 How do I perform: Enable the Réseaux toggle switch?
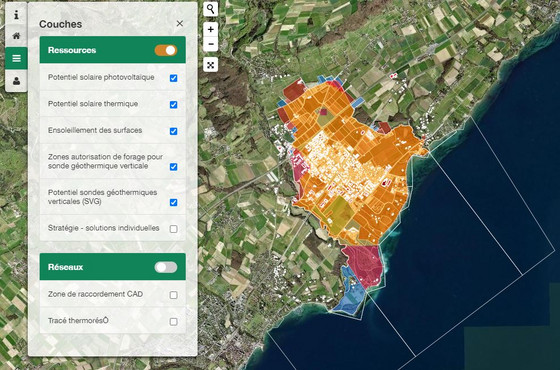[x=166, y=267]
